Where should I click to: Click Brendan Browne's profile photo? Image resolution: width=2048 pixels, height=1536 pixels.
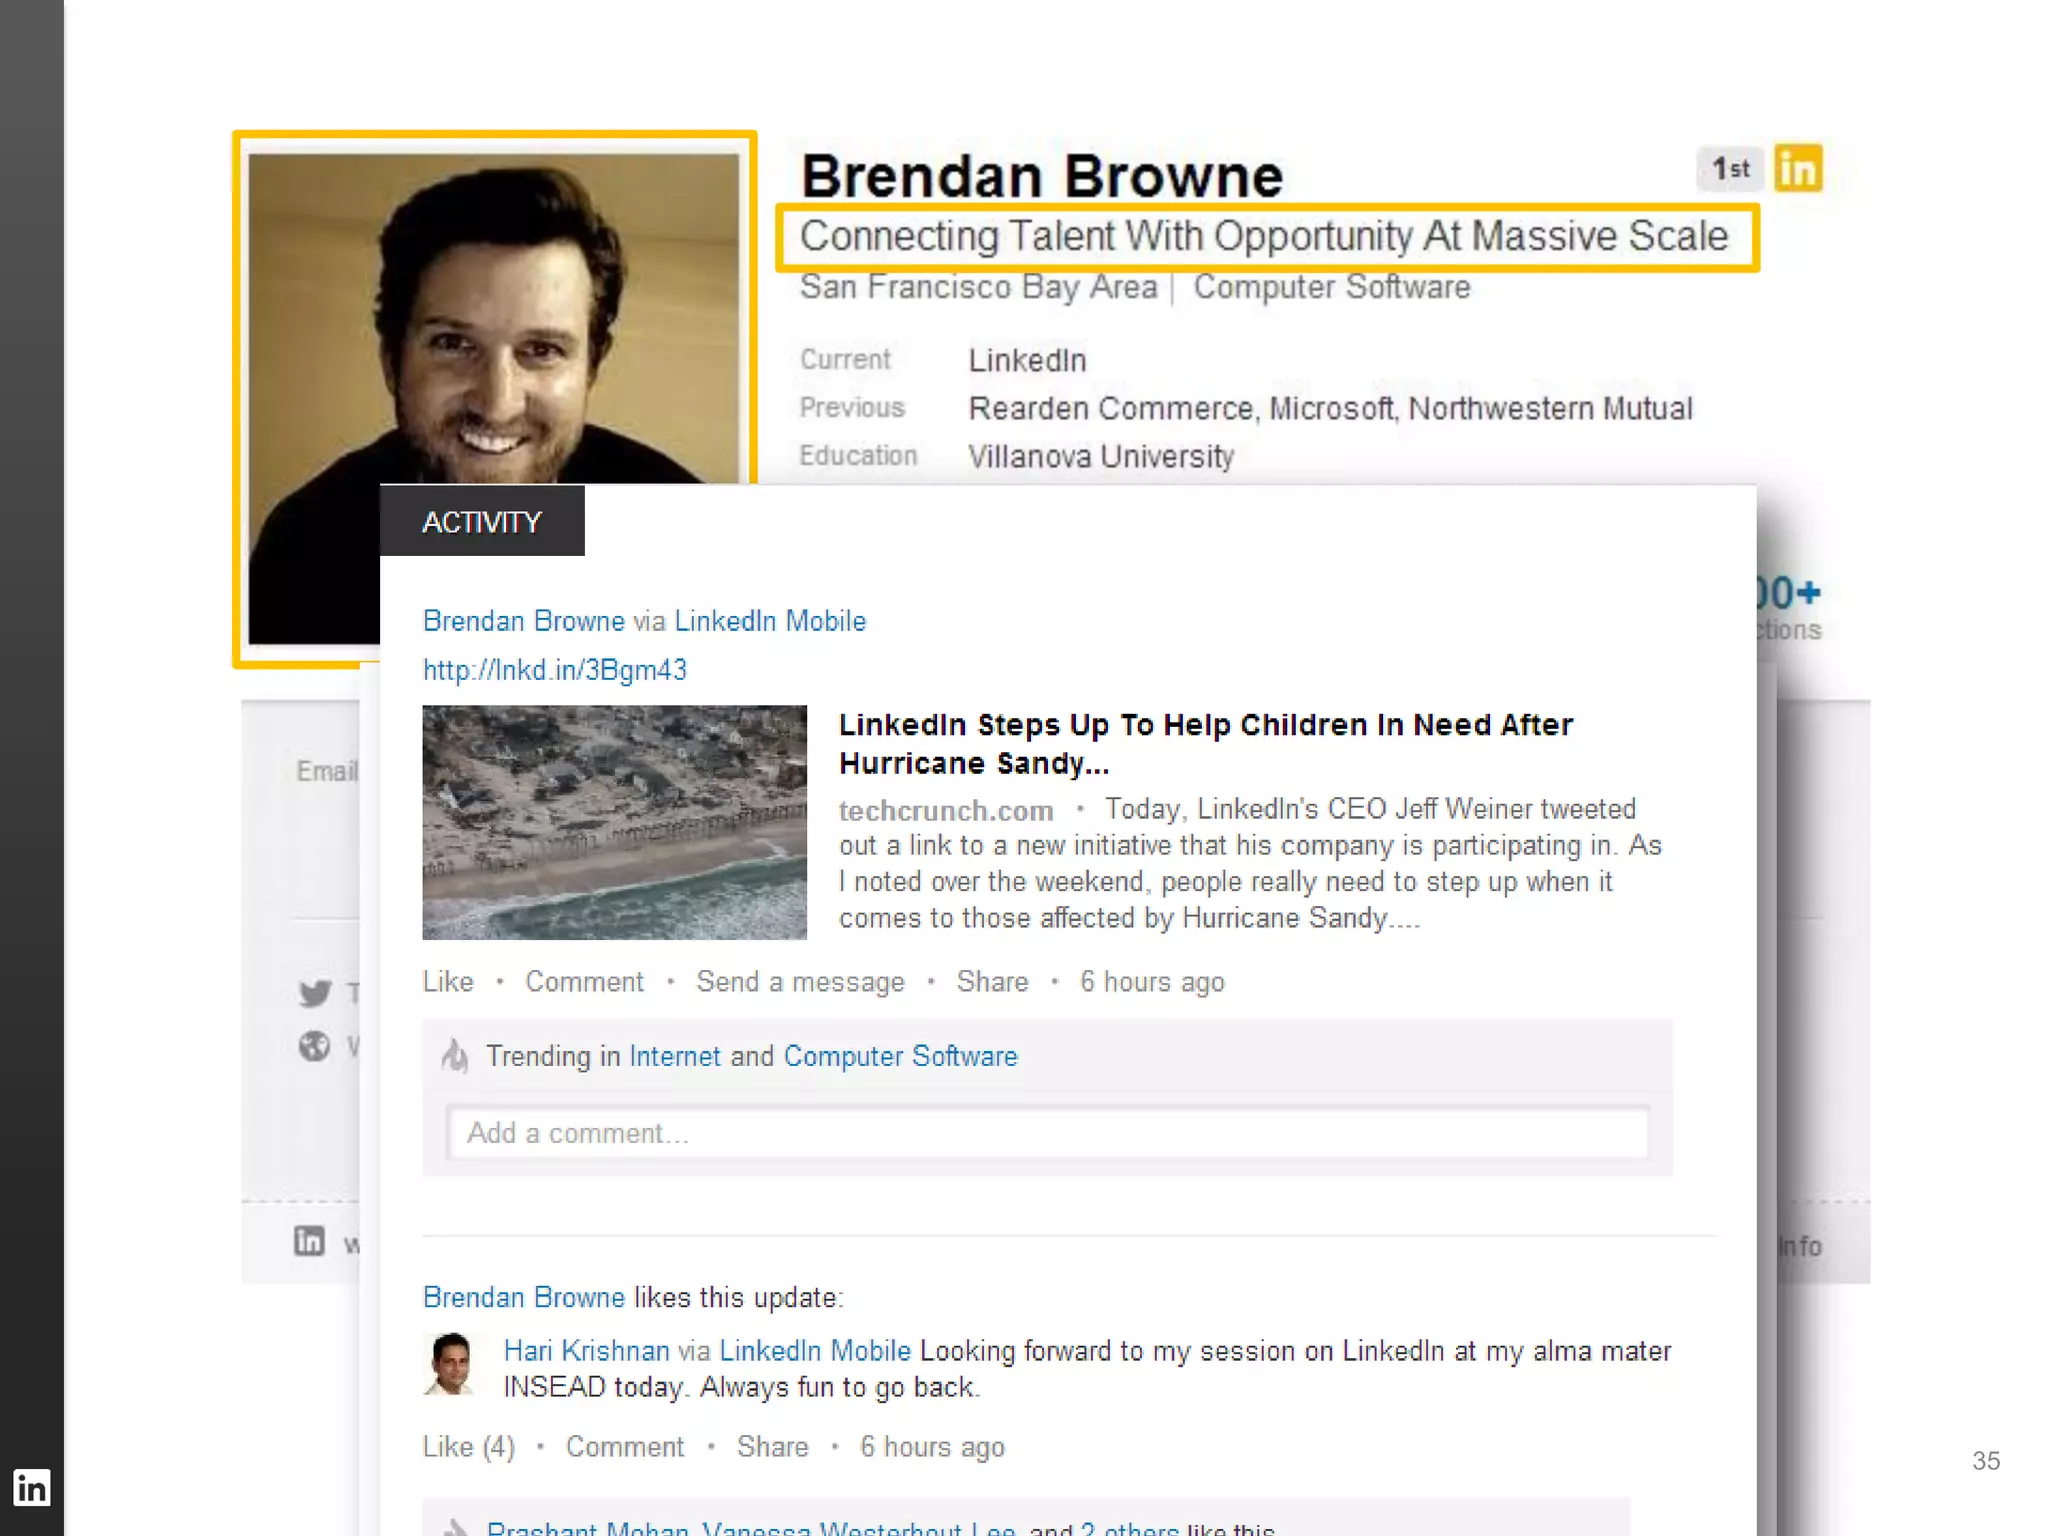[x=494, y=330]
